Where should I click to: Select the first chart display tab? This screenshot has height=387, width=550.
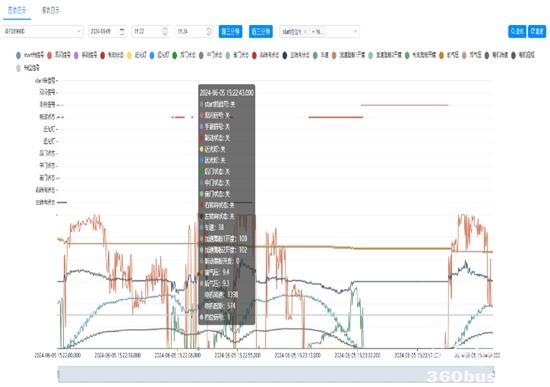pos(17,11)
